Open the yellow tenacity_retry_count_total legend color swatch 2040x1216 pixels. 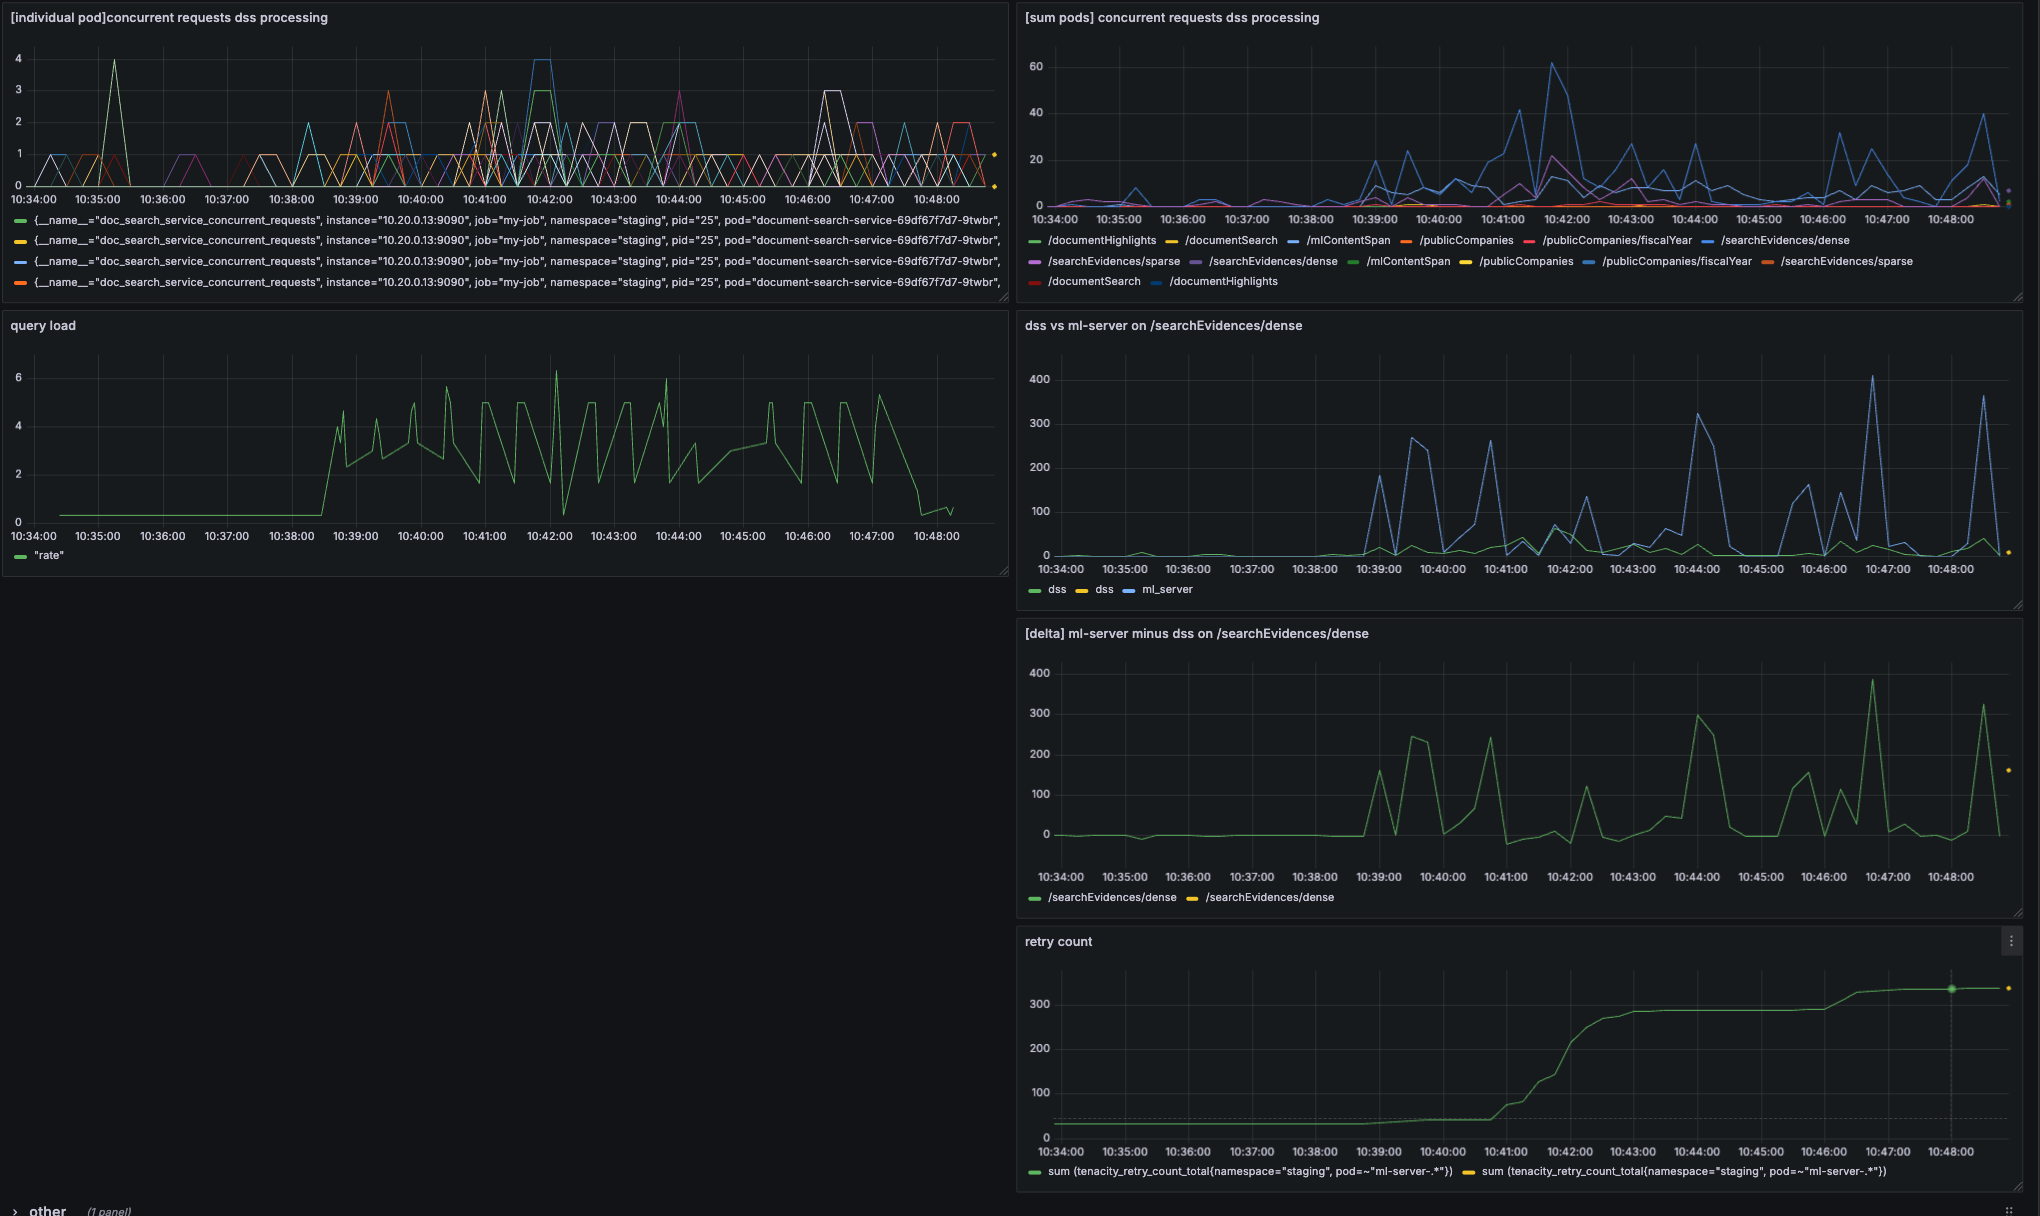point(1468,1172)
